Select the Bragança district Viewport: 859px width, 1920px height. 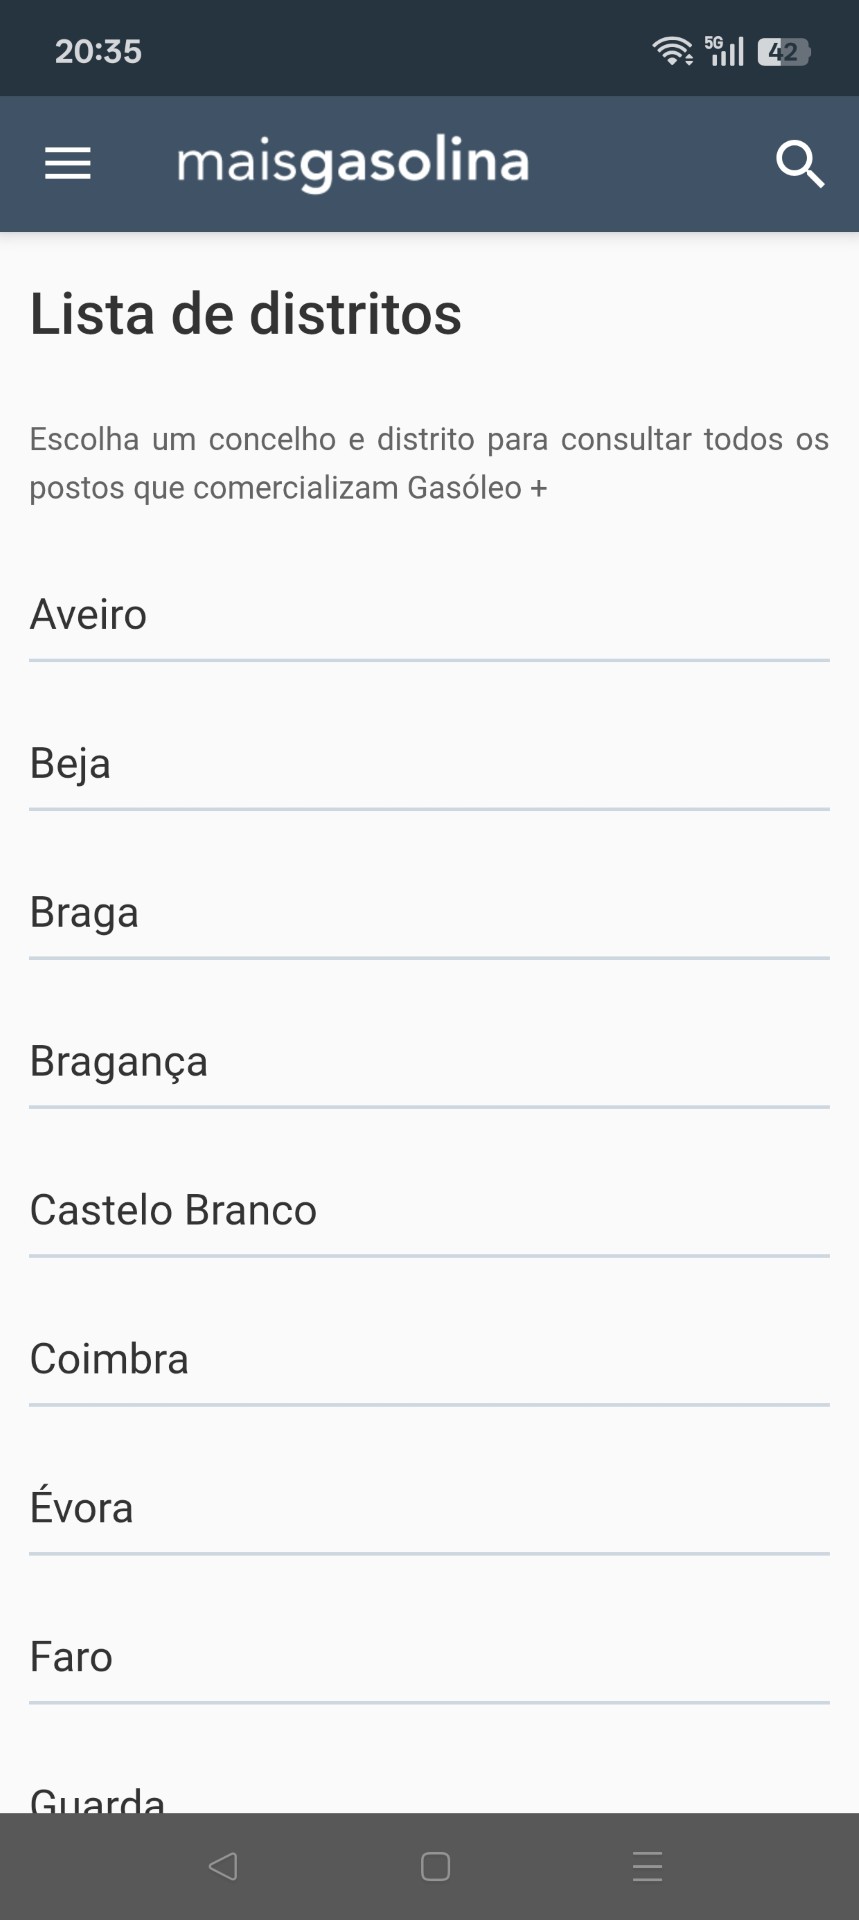(x=119, y=1062)
